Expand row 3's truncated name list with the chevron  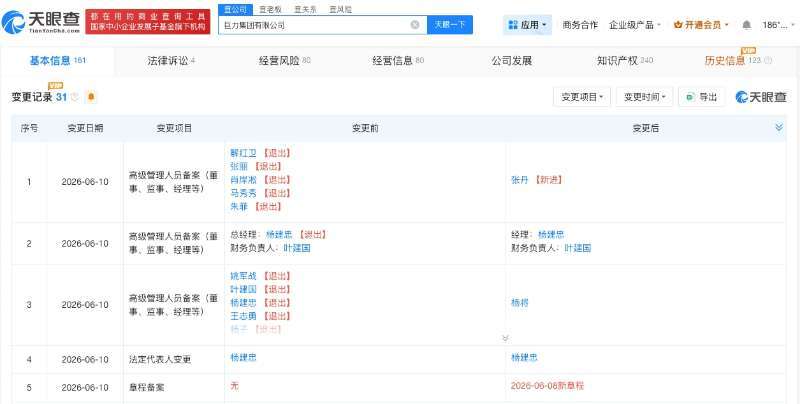505,338
